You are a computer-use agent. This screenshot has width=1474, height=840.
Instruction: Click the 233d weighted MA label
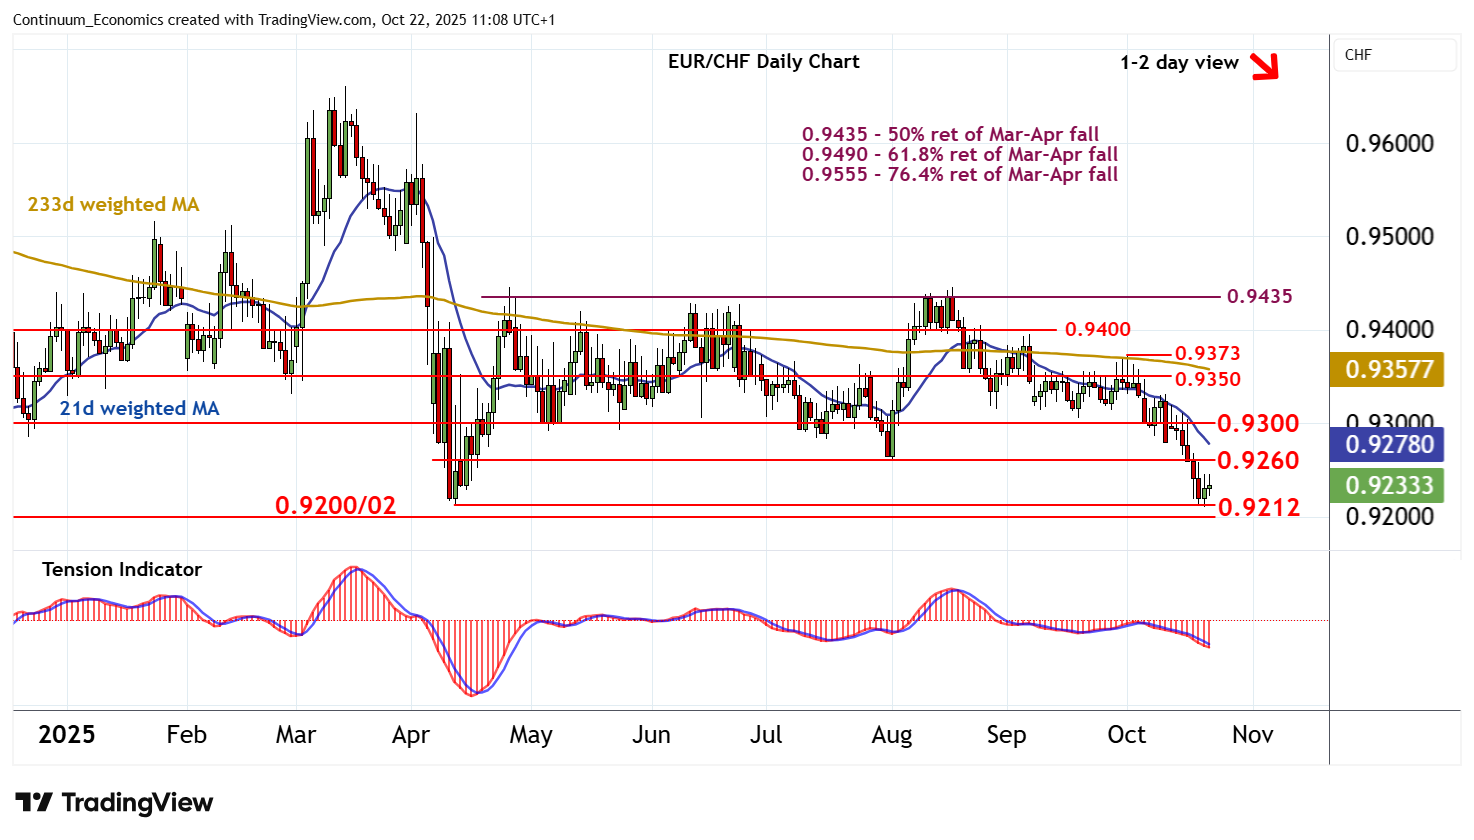coord(113,205)
